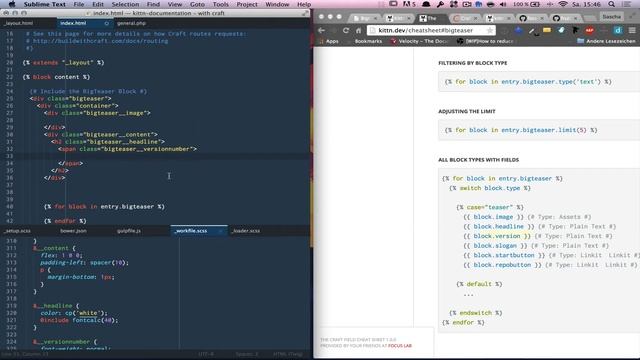Click the Adblock Plus extension icon
Screen dimensions: 640x360
click(x=589, y=30)
